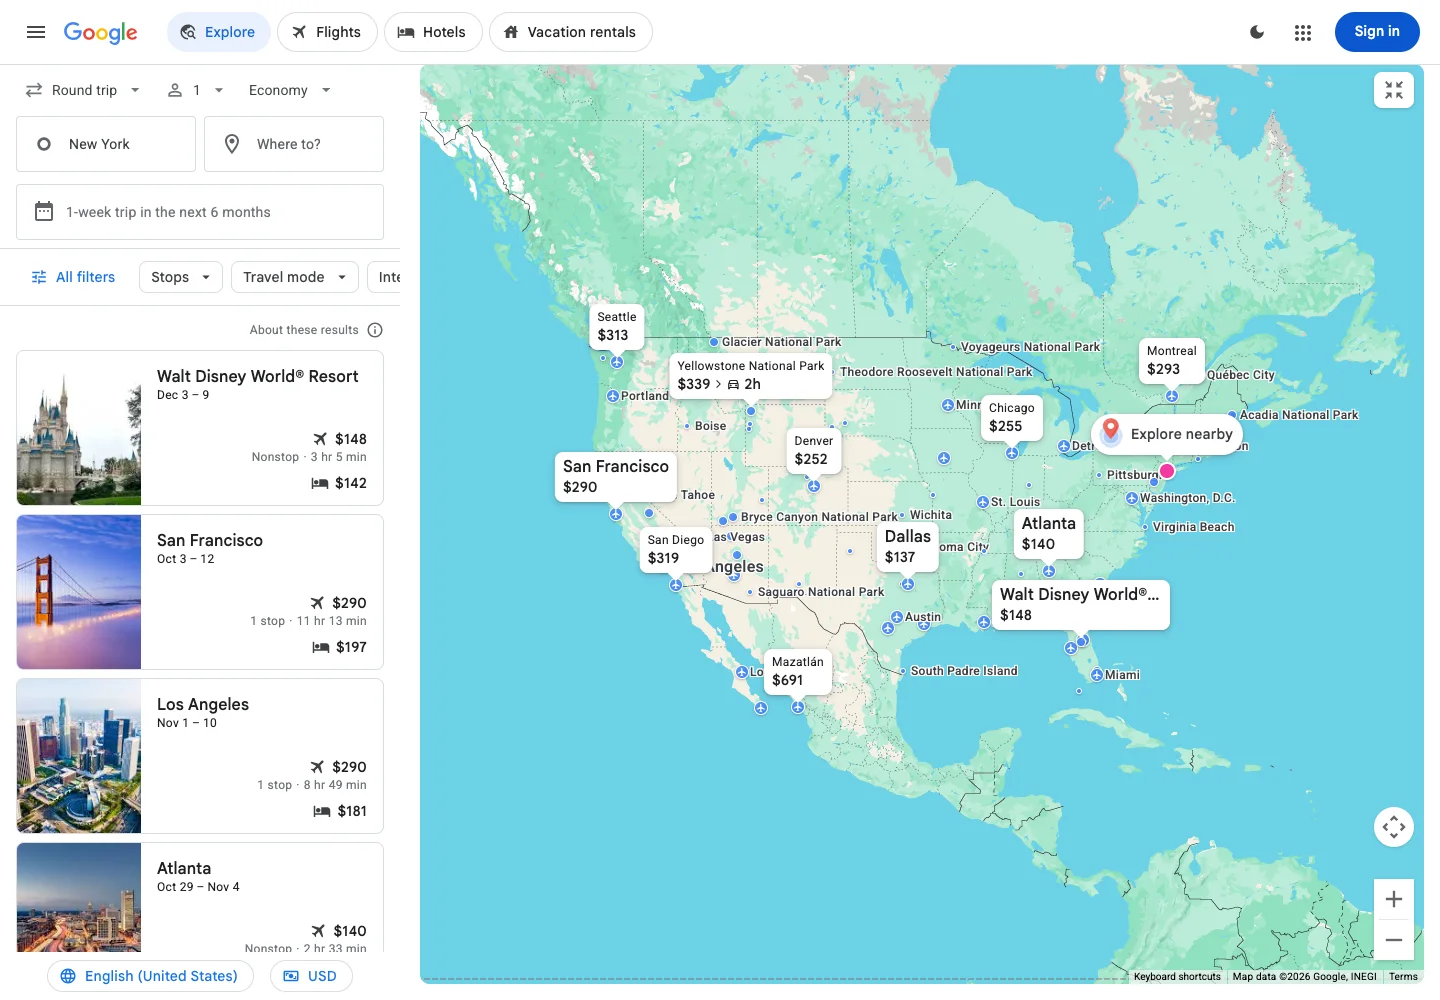1440x1000 pixels.
Task: Zoom out on the map
Action: [1394, 940]
